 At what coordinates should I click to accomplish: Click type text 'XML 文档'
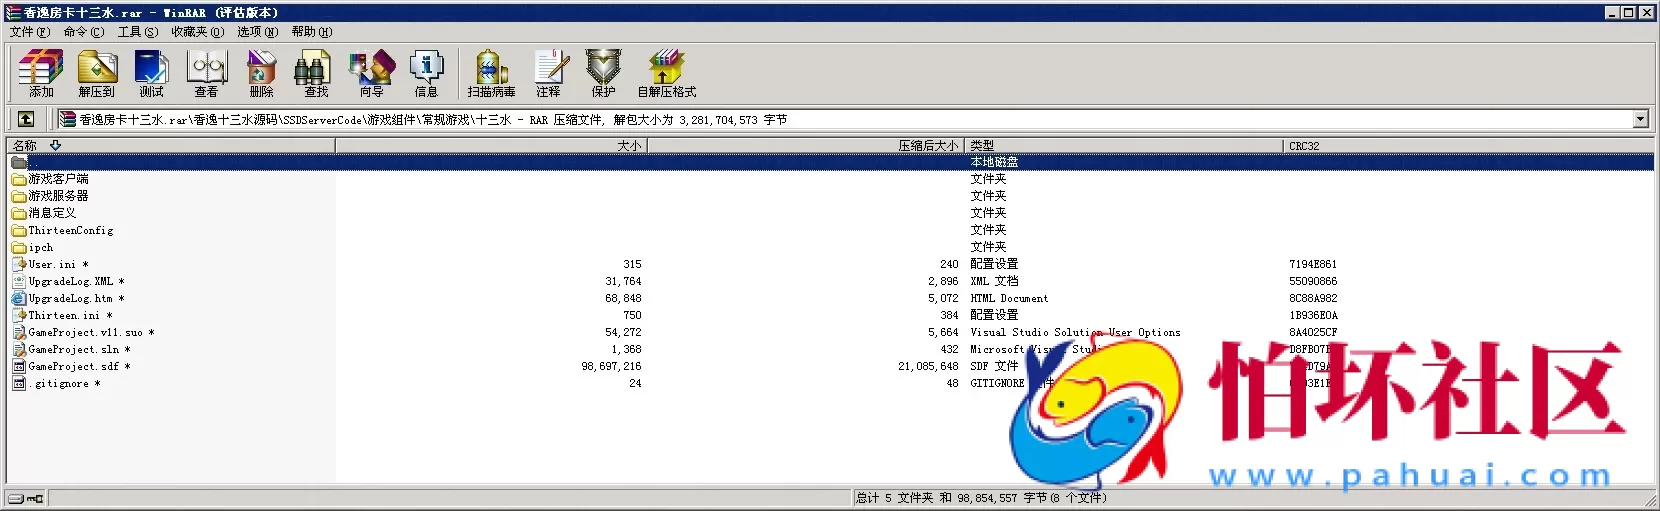coord(994,281)
